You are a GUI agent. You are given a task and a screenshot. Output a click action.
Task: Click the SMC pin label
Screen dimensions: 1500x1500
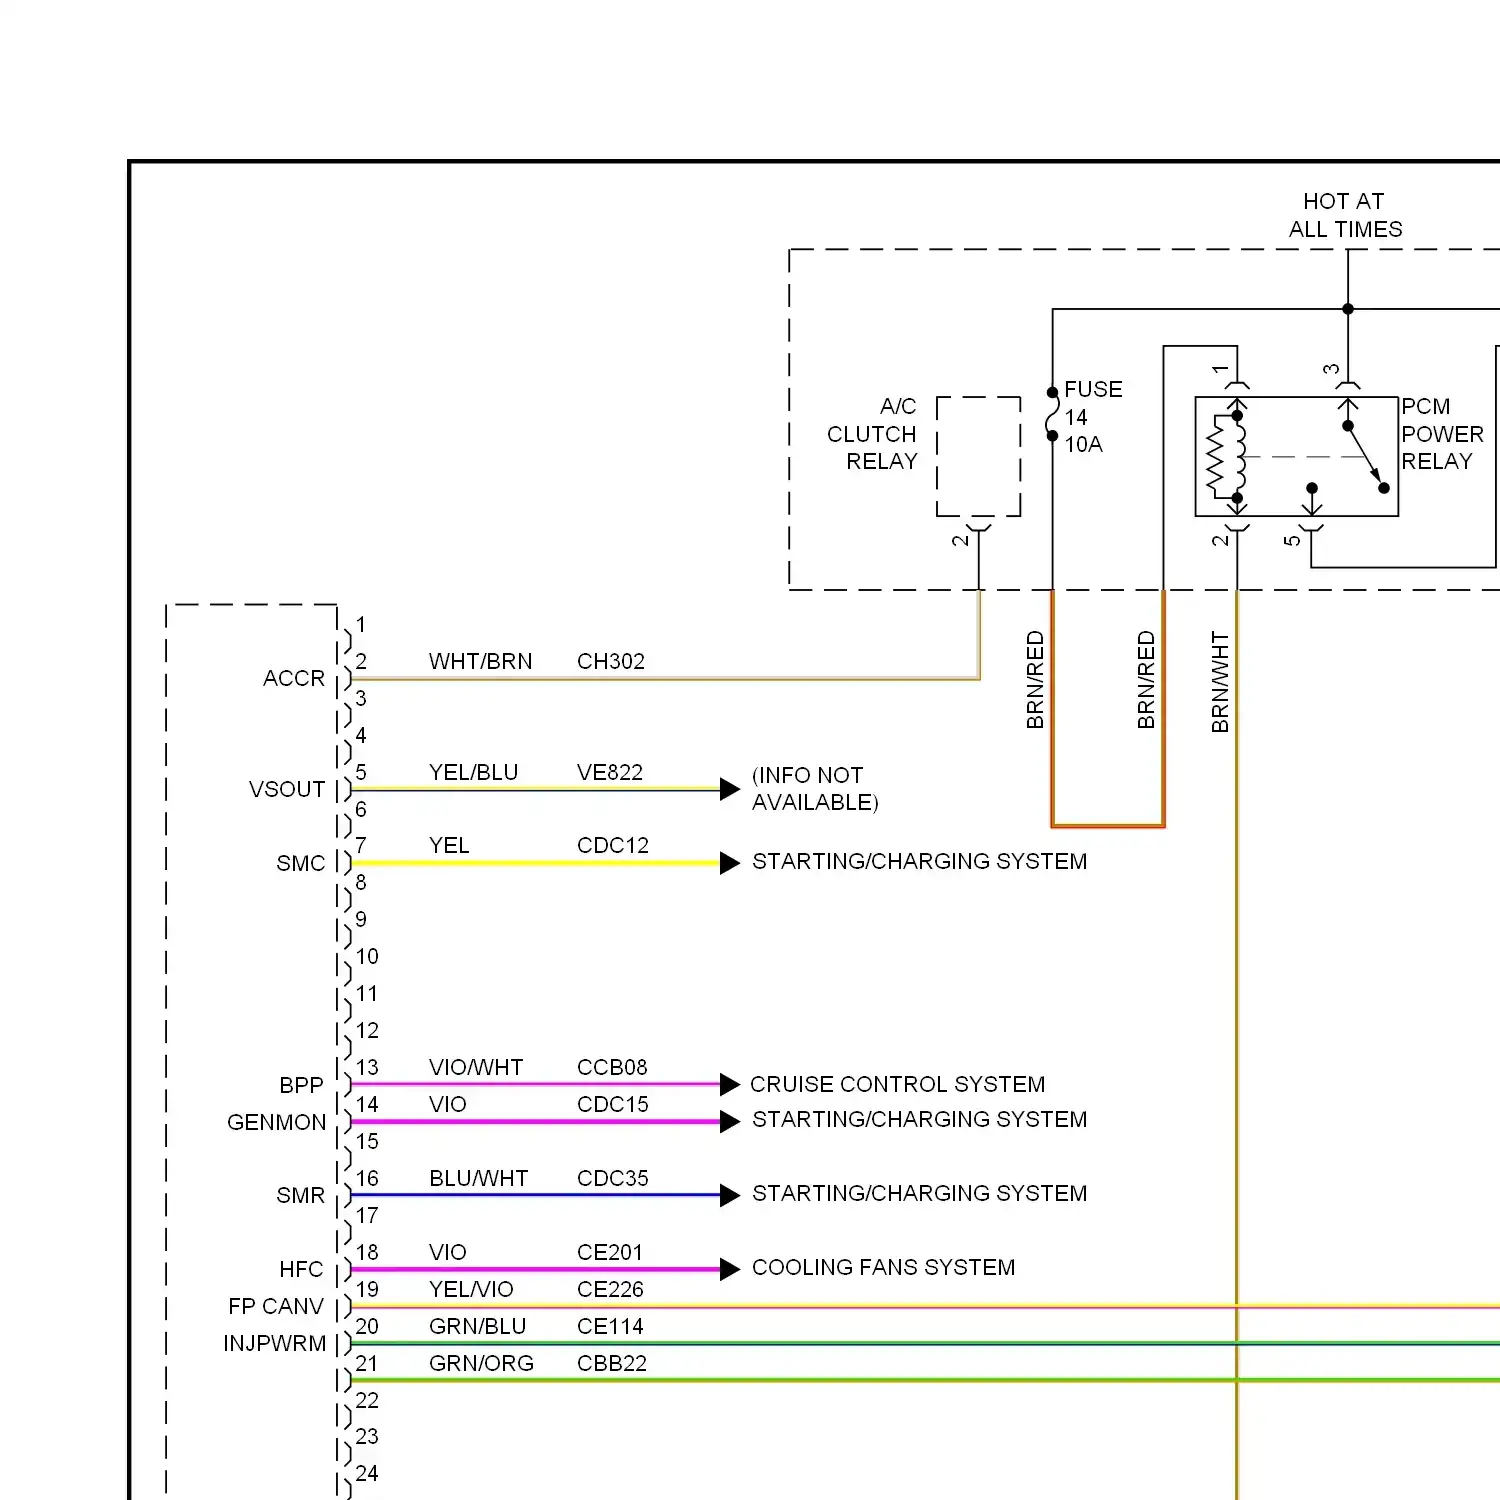pyautogui.click(x=301, y=863)
